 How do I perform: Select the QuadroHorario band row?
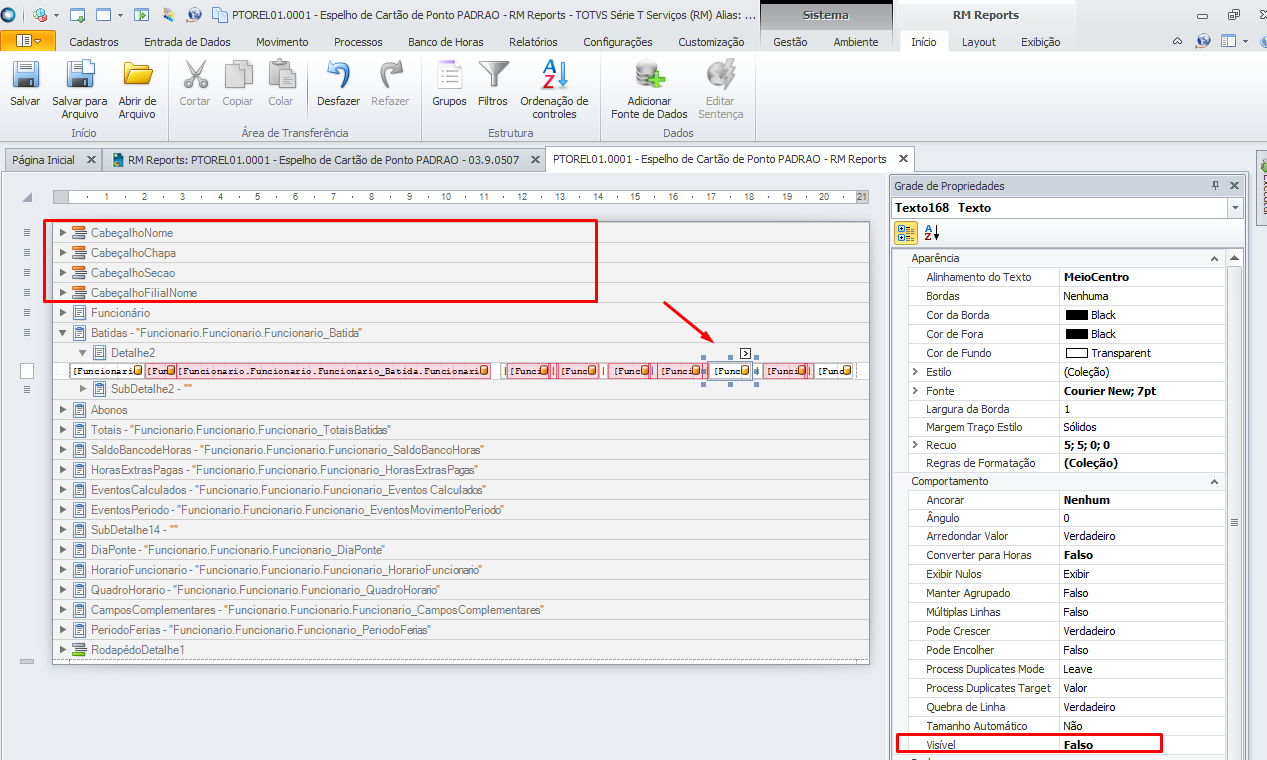coord(461,590)
